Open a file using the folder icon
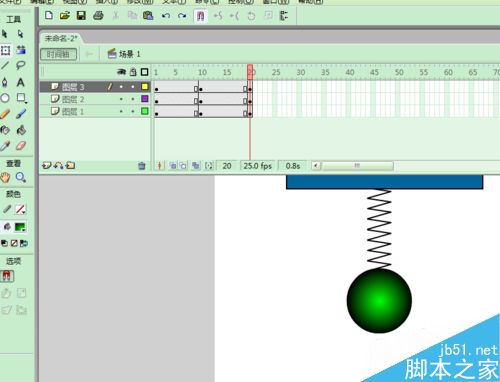The image size is (500, 382). click(x=65, y=15)
